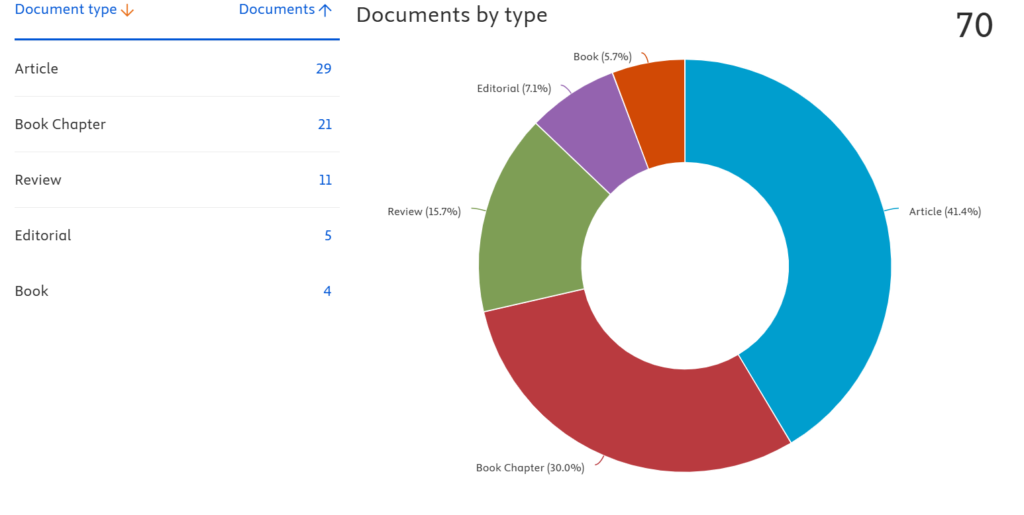Click the Book Chapter (30.0%) chart label

click(530, 468)
